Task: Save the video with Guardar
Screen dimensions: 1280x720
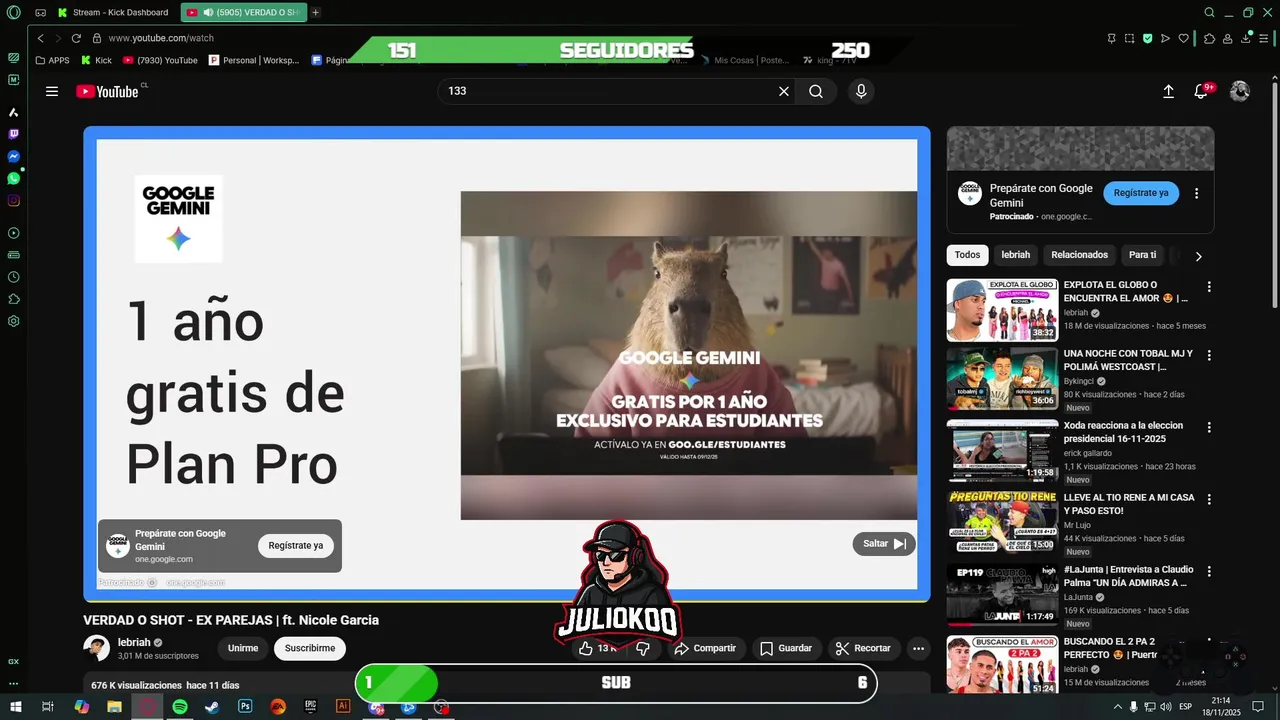Action: (787, 648)
